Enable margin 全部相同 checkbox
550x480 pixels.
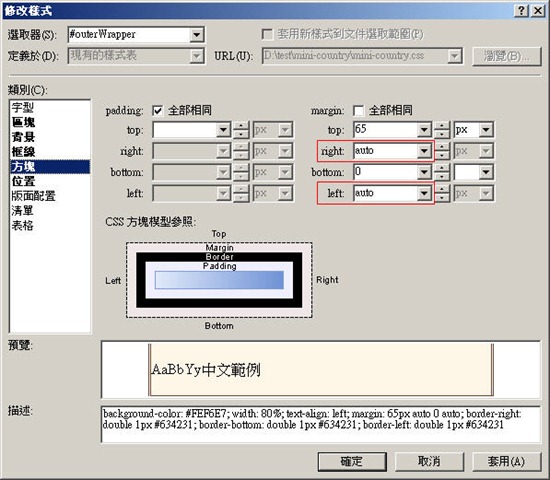click(x=358, y=111)
